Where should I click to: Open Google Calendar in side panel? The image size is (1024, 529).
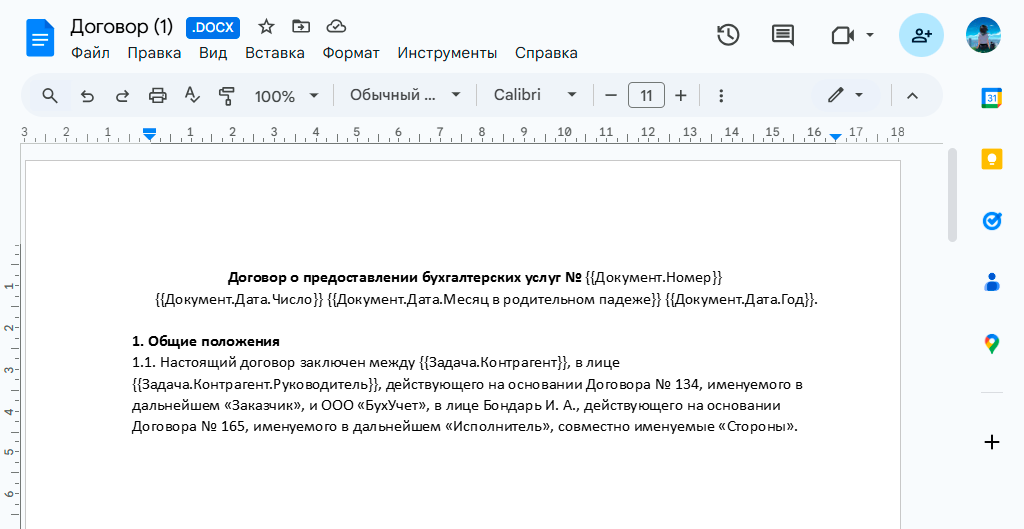991,97
